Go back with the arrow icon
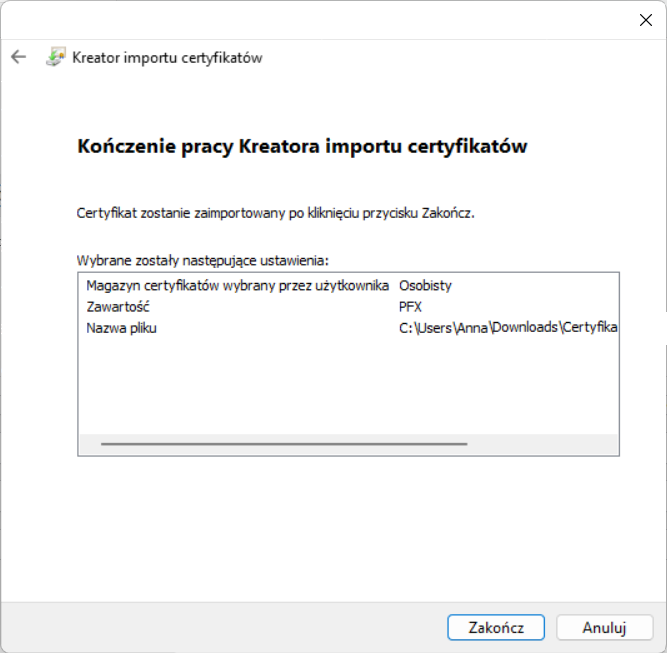This screenshot has width=667, height=653. pyautogui.click(x=18, y=57)
